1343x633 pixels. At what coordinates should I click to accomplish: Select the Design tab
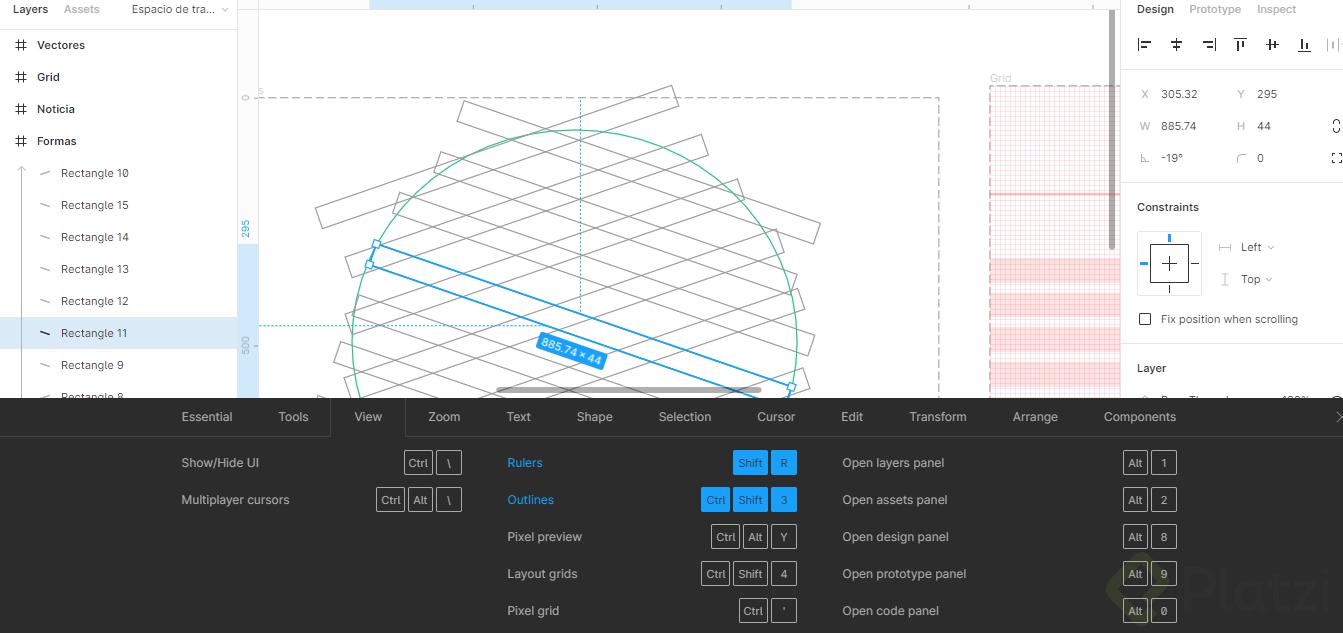(1155, 9)
